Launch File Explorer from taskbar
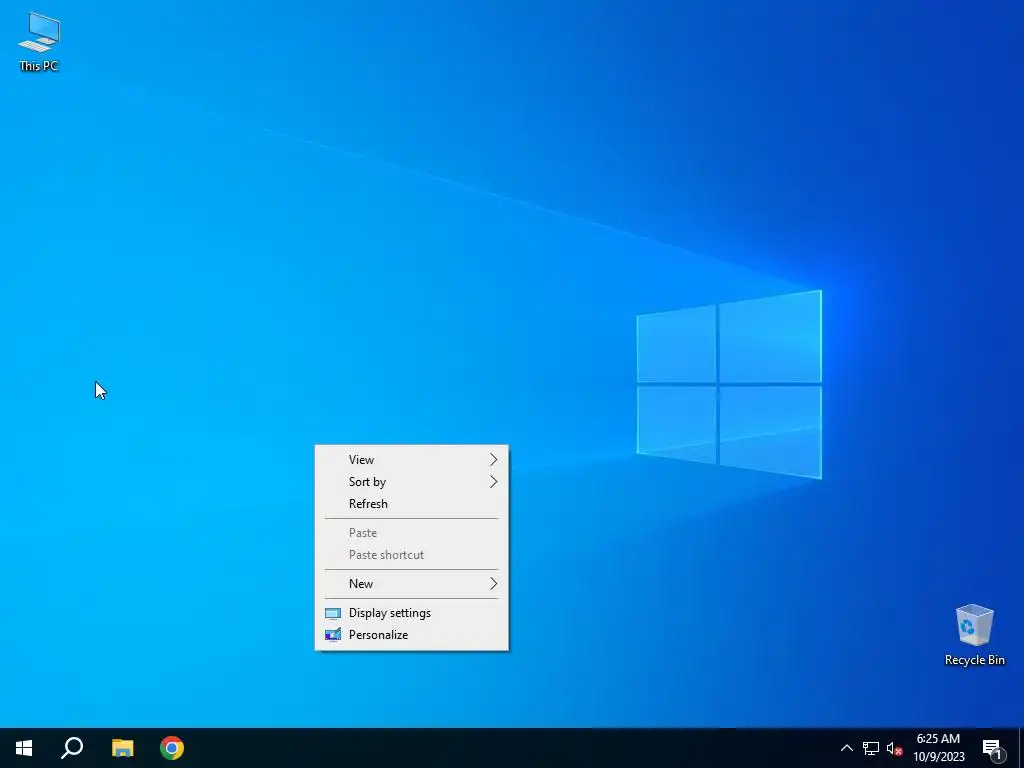Image resolution: width=1024 pixels, height=768 pixels. (122, 748)
